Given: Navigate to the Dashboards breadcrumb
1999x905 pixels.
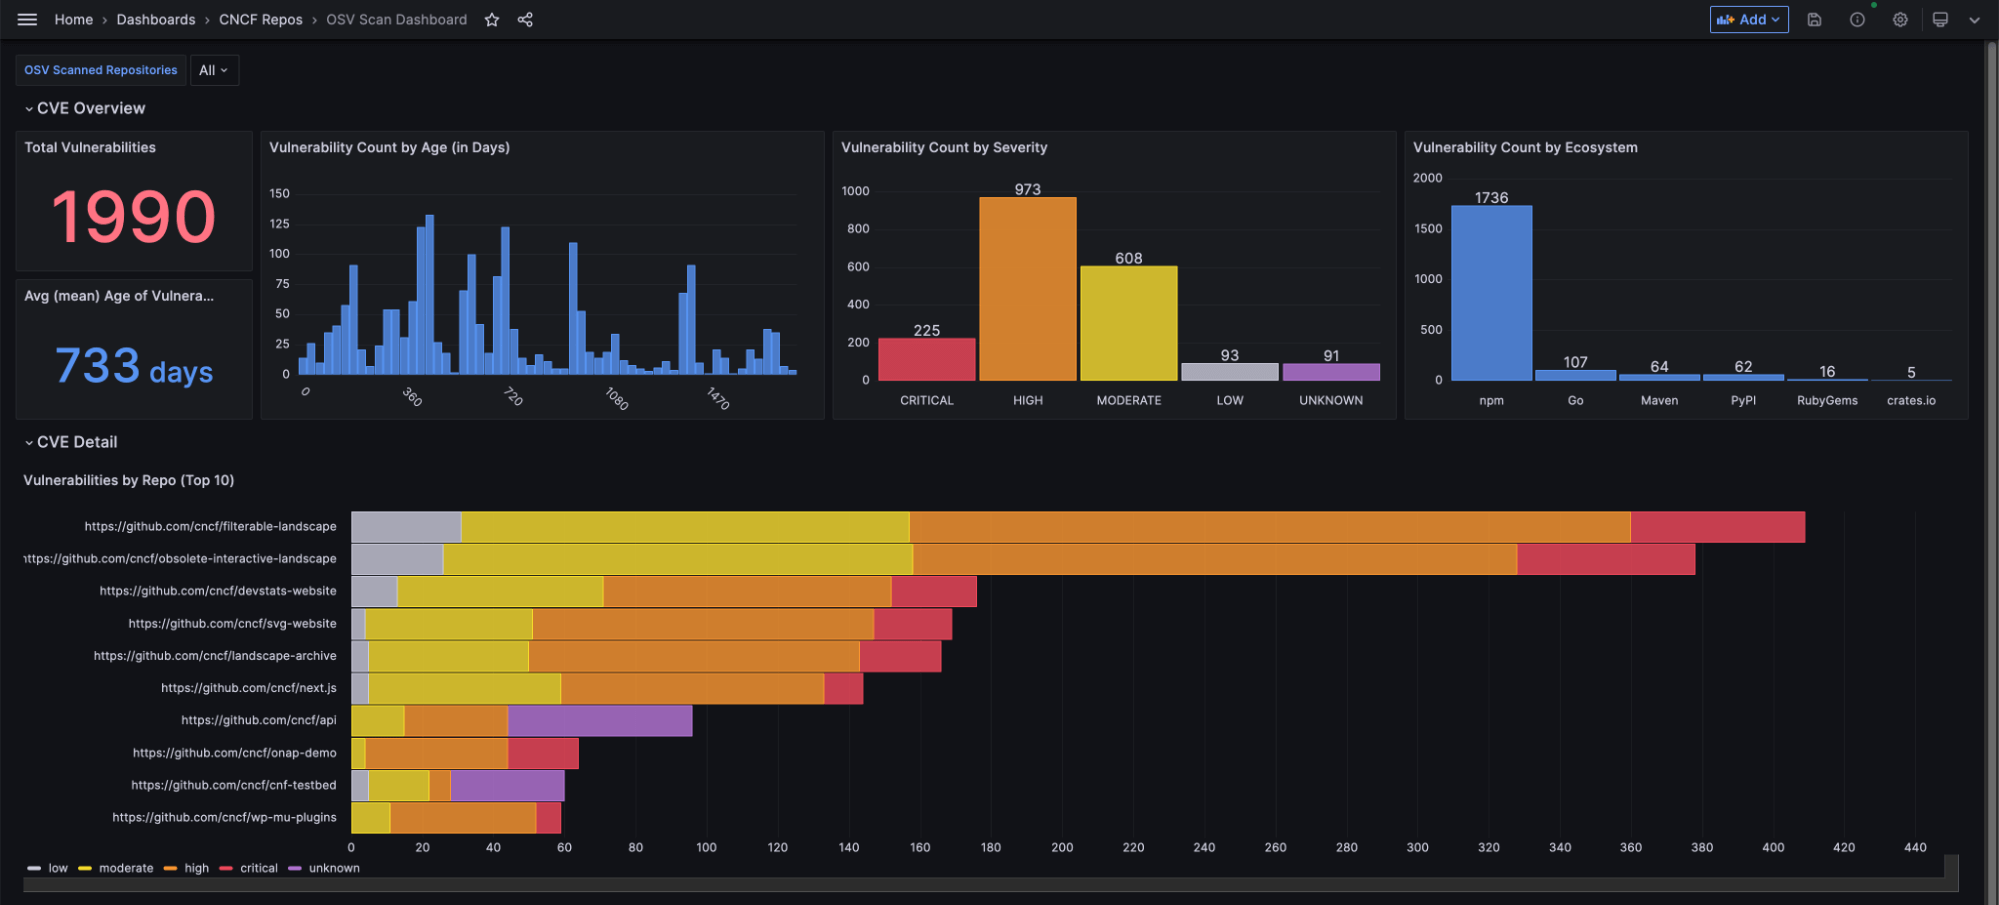Looking at the screenshot, I should 156,19.
